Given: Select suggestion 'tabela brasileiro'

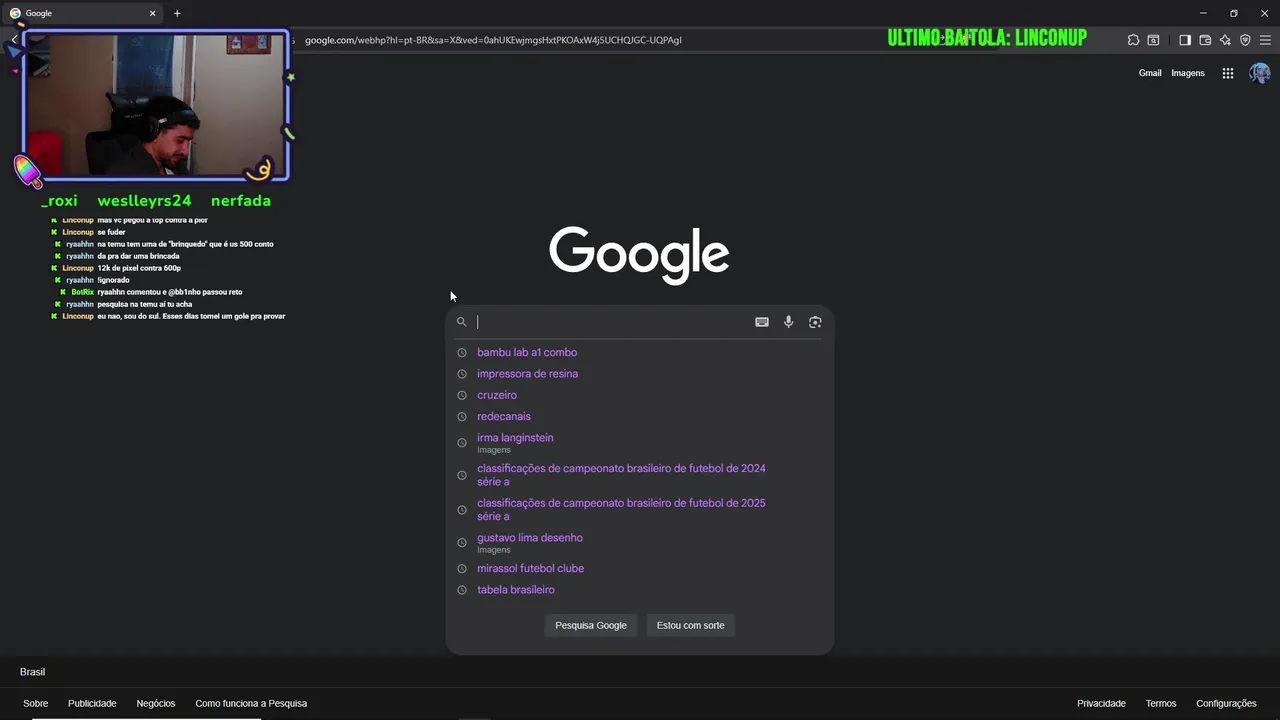Looking at the screenshot, I should coord(639,590).
